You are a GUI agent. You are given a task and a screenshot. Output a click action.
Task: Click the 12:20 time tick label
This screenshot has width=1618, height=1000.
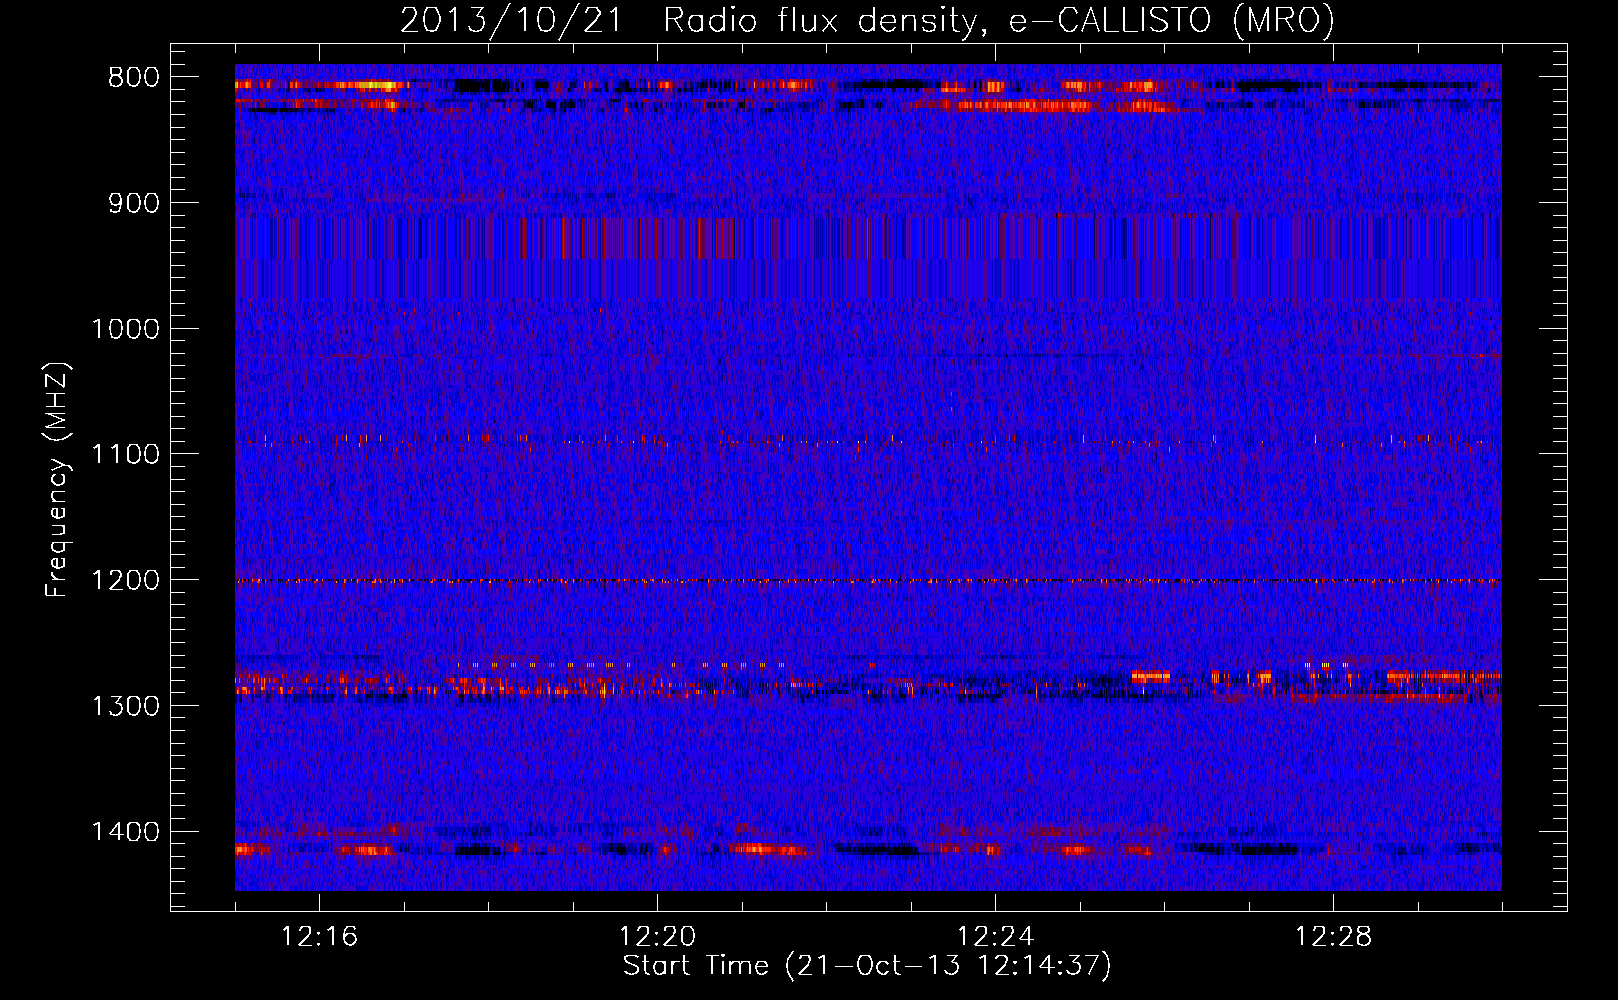click(657, 937)
